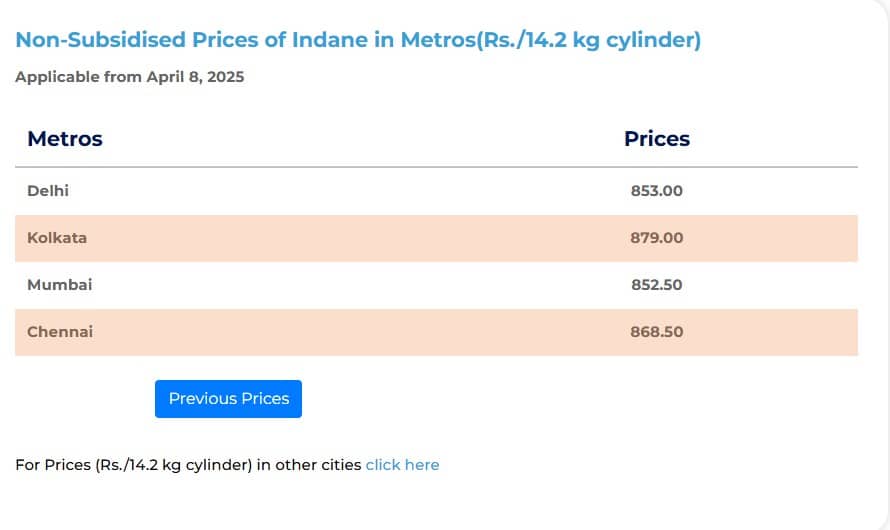Image resolution: width=890 pixels, height=530 pixels.
Task: Select the Kolkata city name cell
Action: [57, 238]
